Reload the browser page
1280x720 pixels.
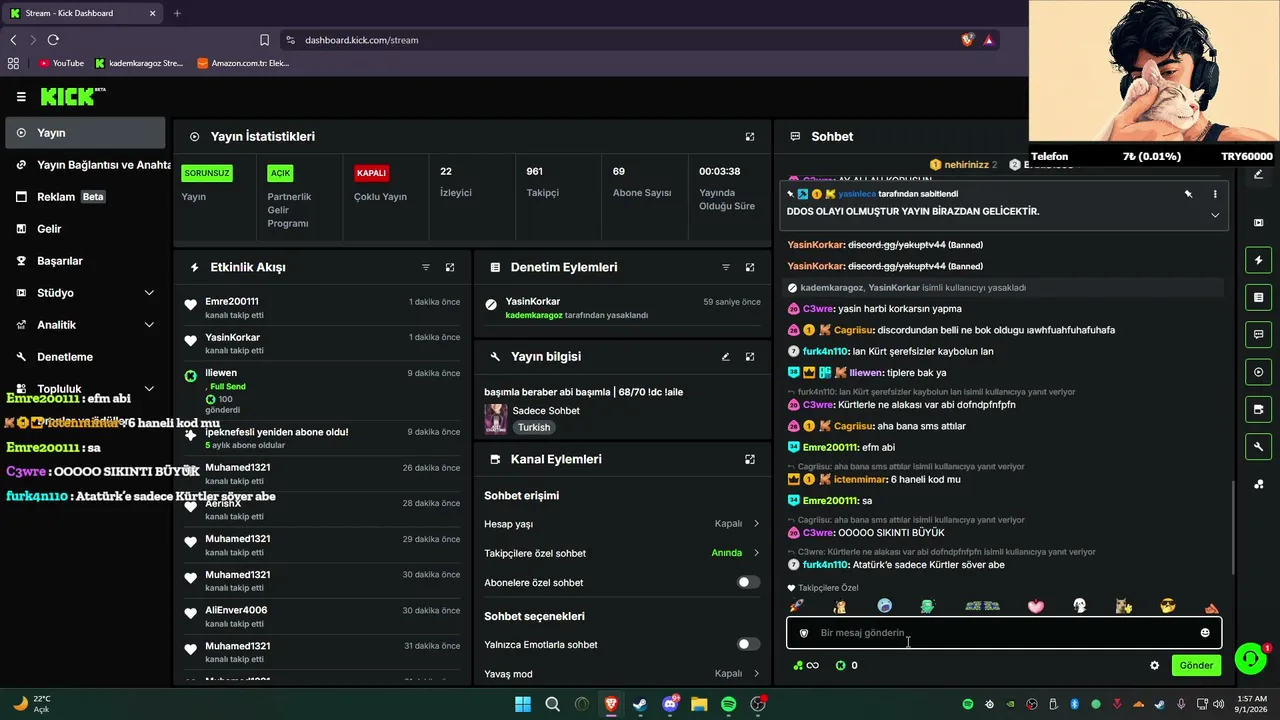(x=53, y=40)
